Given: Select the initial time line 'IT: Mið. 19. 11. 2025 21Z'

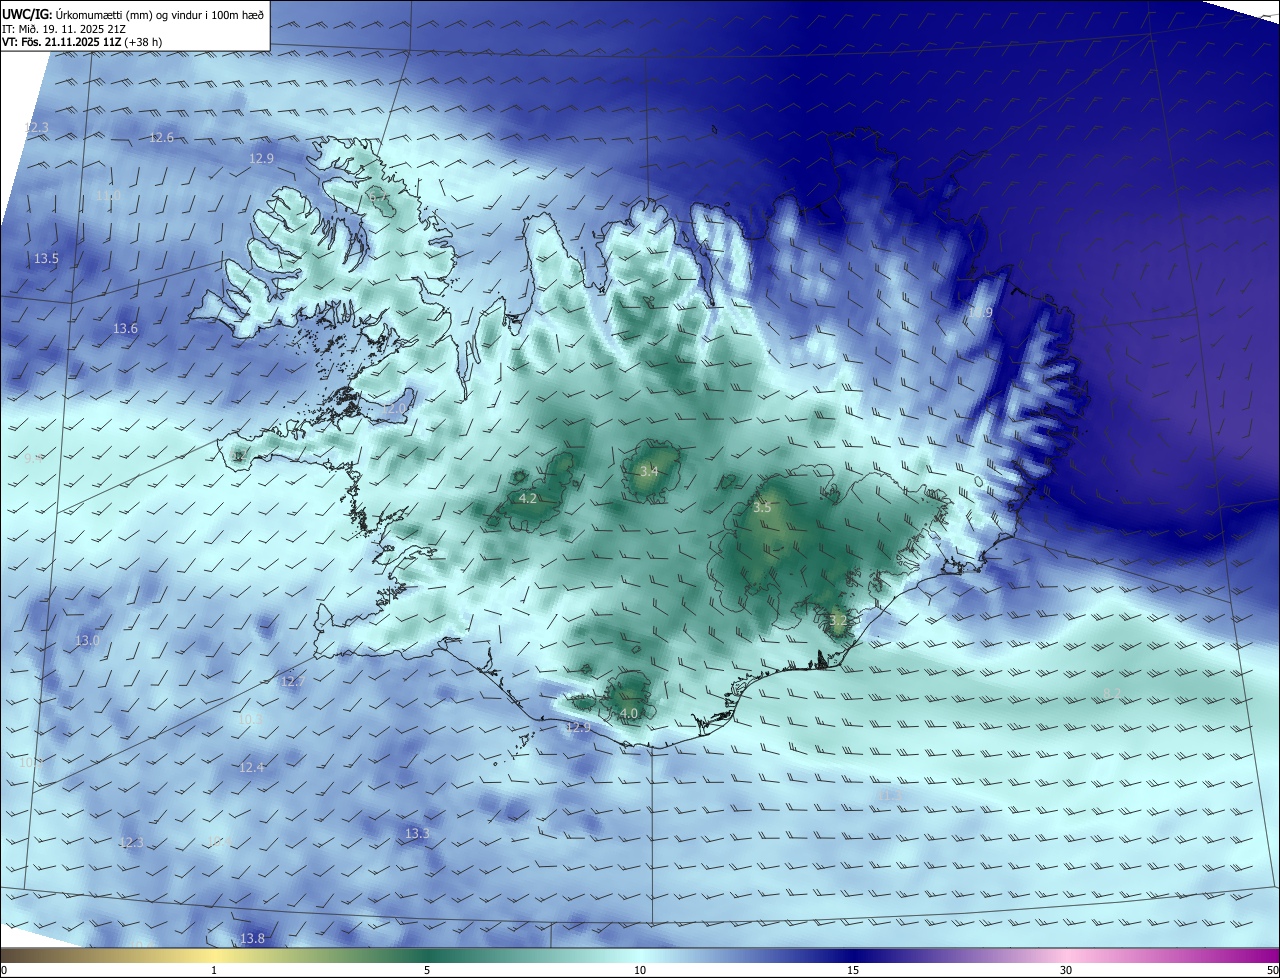Looking at the screenshot, I should coord(64,28).
